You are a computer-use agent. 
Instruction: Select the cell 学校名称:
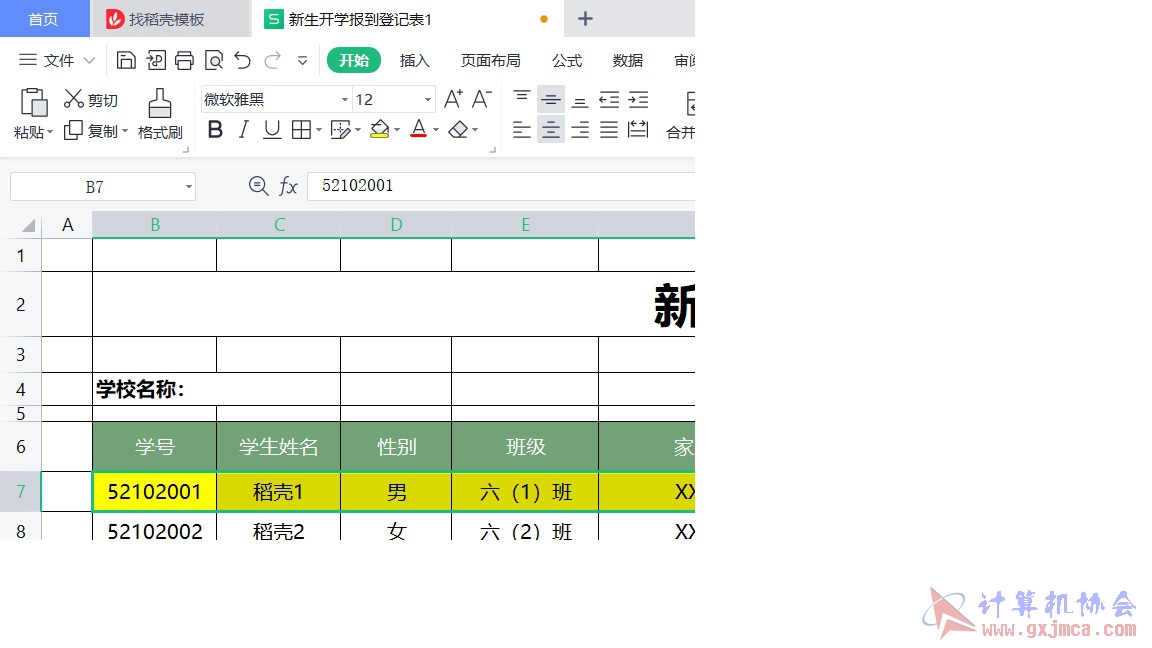(x=217, y=389)
